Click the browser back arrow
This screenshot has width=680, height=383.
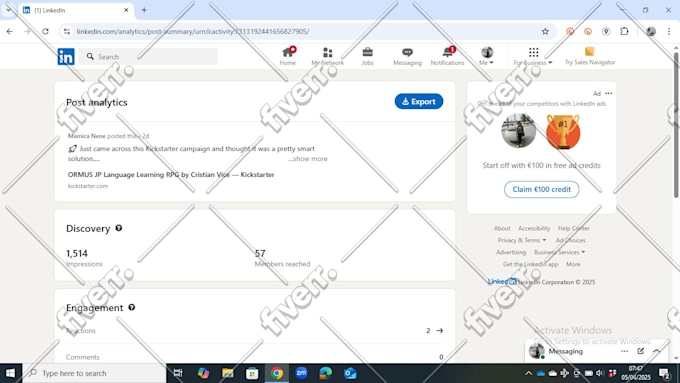[10, 31]
